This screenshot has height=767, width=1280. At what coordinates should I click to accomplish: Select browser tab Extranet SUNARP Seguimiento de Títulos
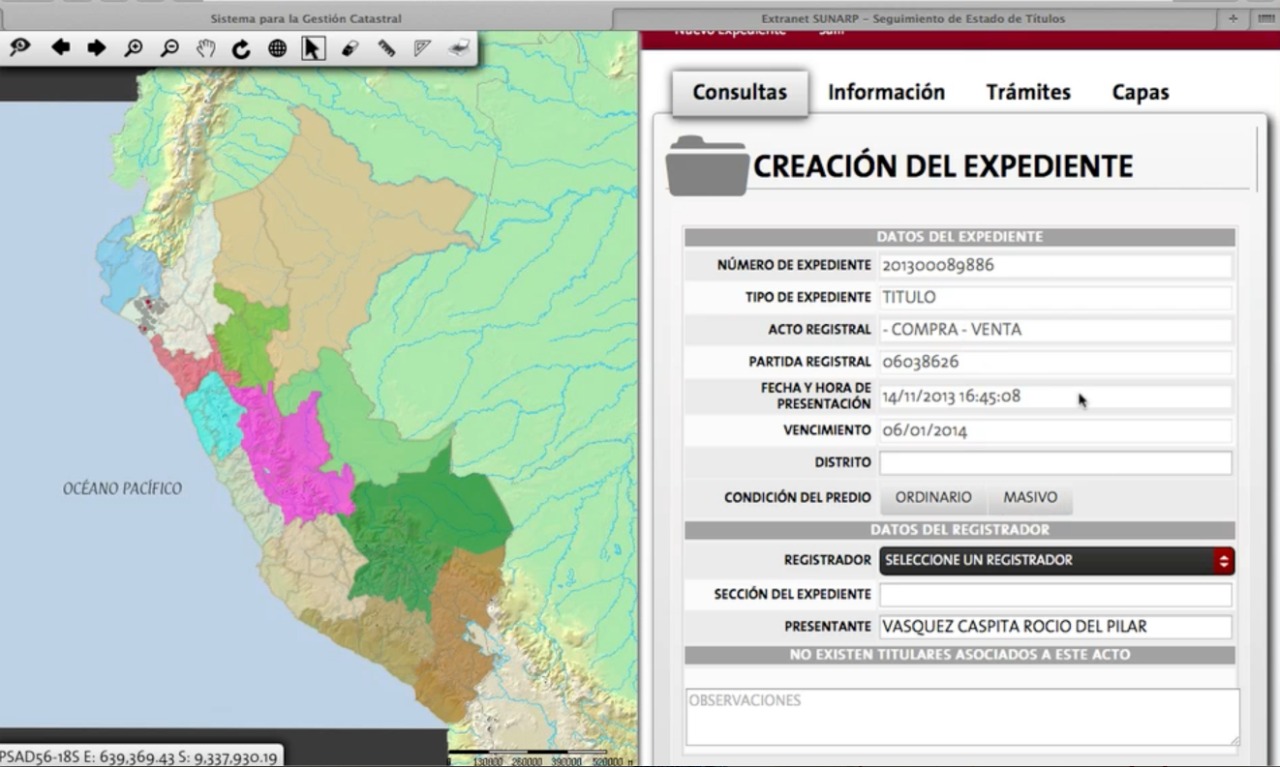(x=912, y=19)
